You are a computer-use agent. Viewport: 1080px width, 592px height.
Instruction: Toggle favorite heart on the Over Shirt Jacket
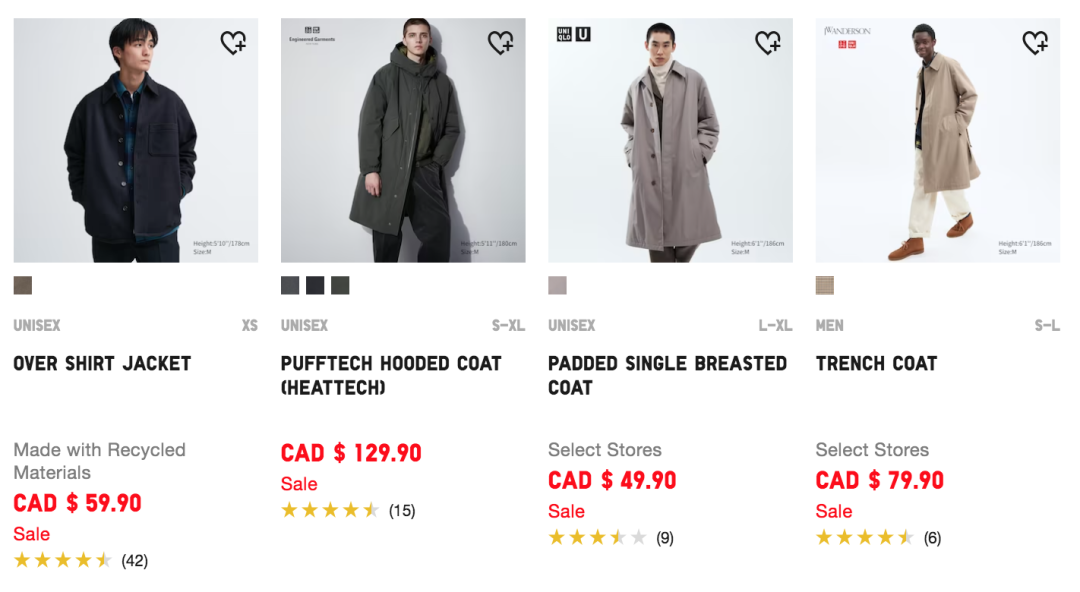coord(233,41)
